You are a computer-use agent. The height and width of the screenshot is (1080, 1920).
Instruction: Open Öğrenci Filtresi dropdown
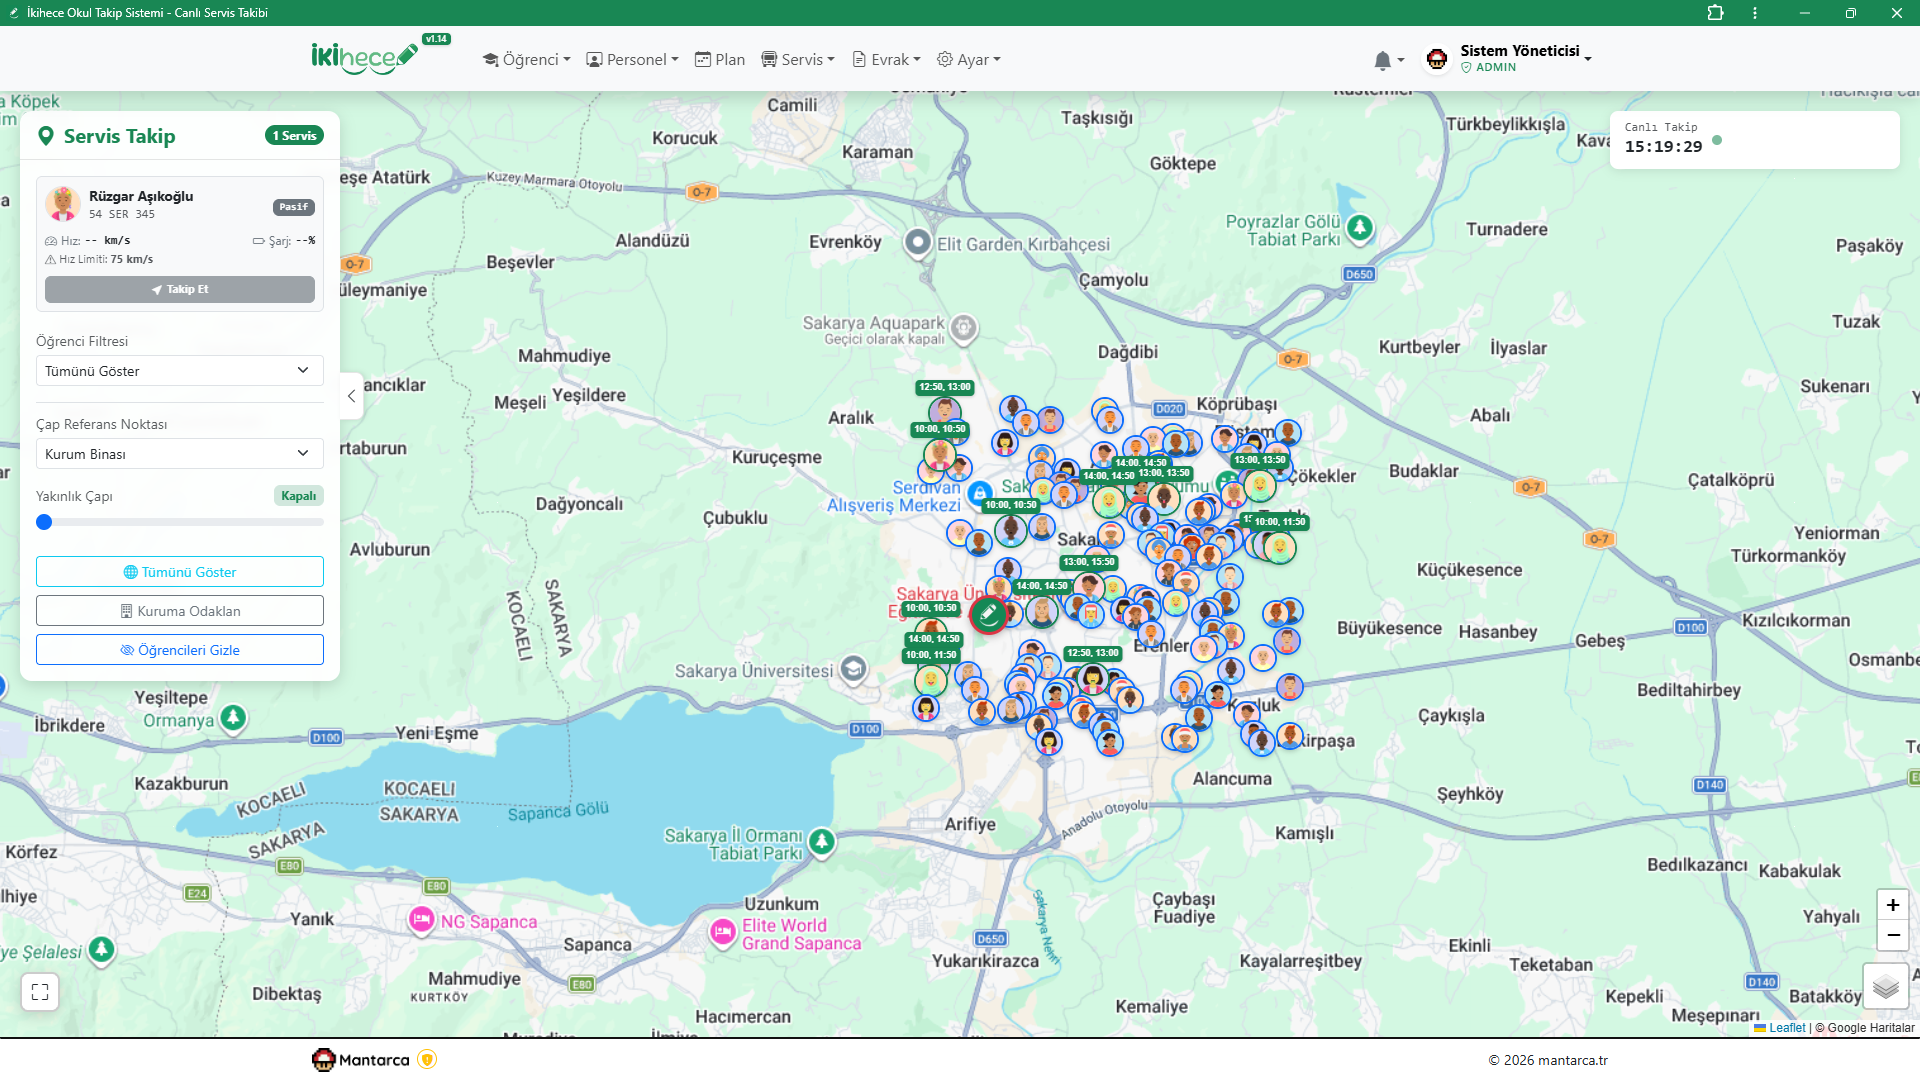(180, 371)
